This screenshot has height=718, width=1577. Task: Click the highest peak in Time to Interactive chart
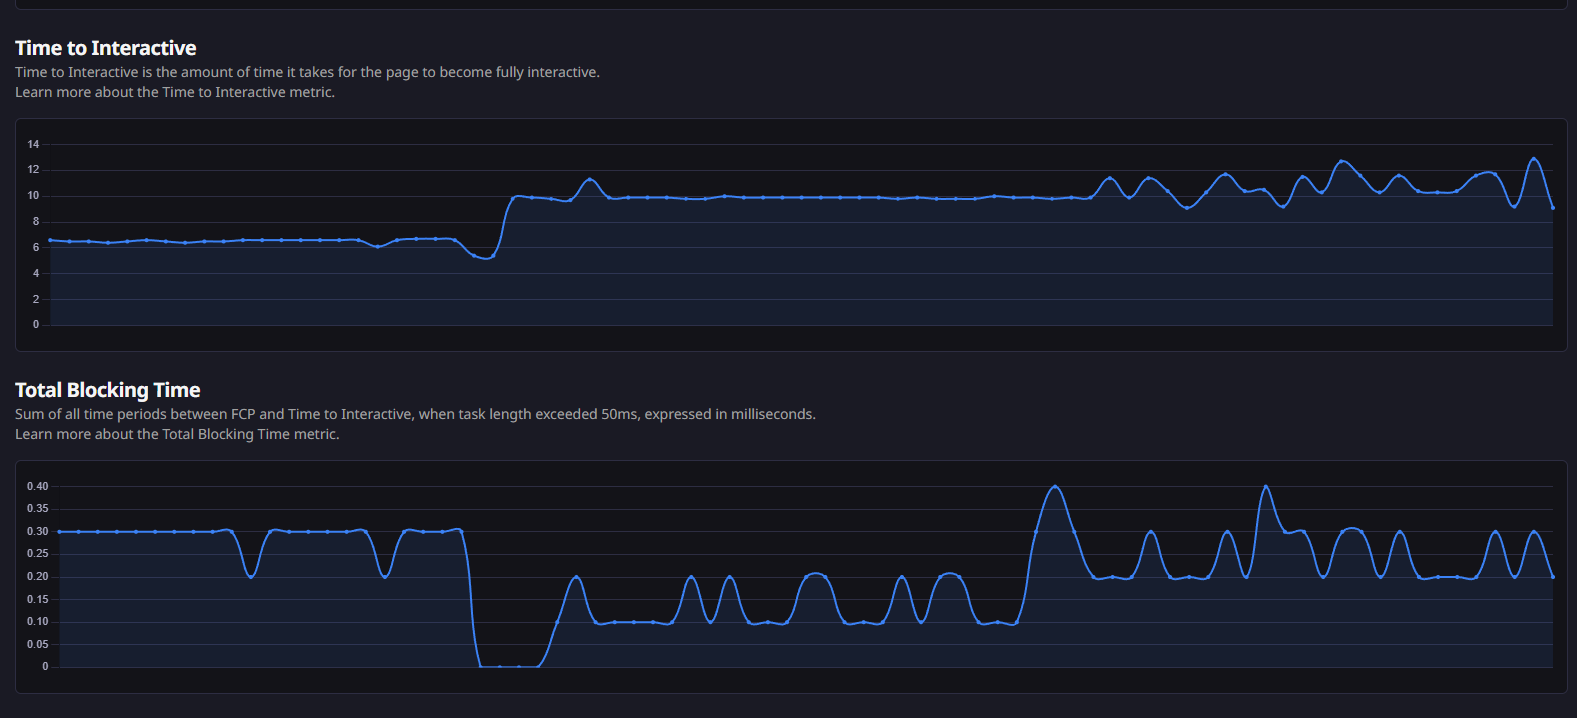click(x=1533, y=159)
